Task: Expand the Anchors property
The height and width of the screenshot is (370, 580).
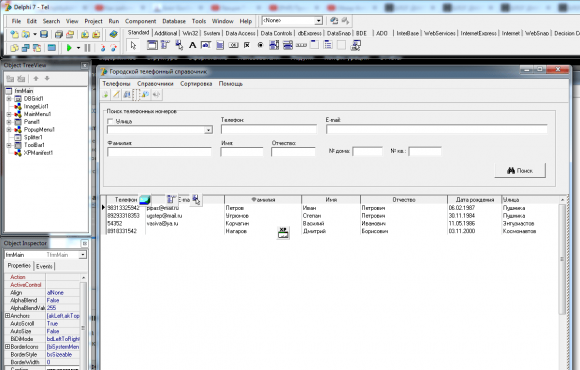Action: tap(7, 316)
